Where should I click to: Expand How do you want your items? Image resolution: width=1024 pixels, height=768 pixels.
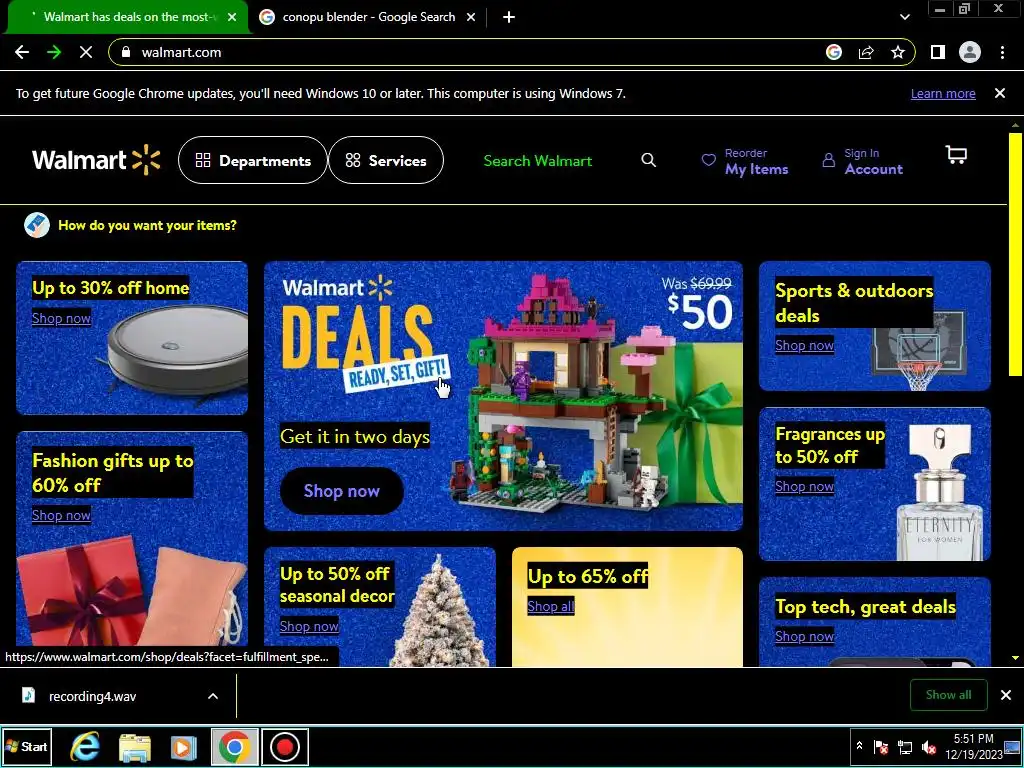tap(131, 225)
